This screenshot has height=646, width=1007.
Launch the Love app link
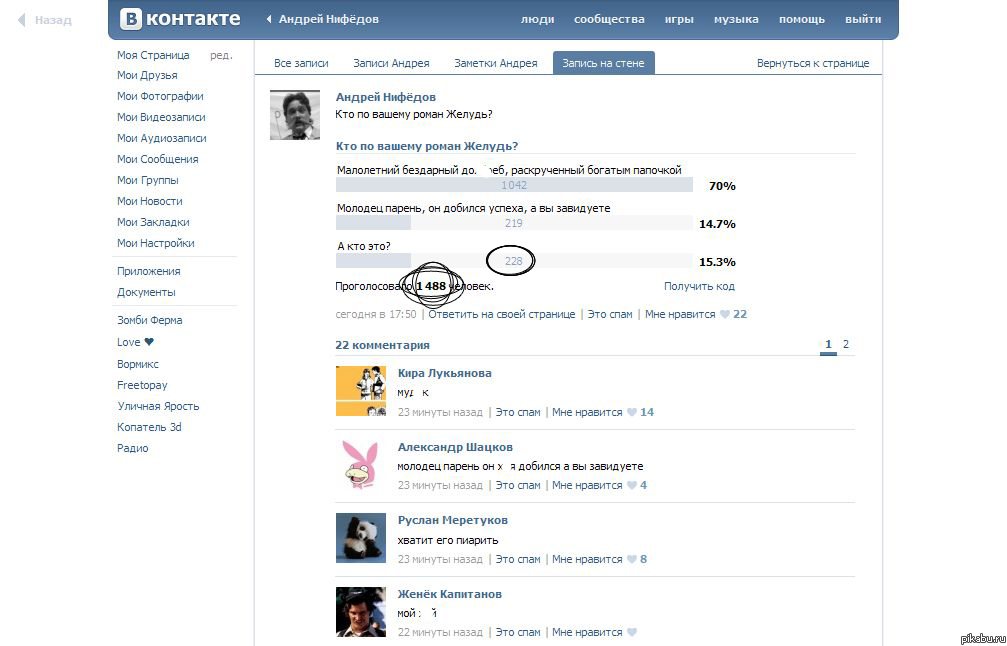[x=135, y=342]
